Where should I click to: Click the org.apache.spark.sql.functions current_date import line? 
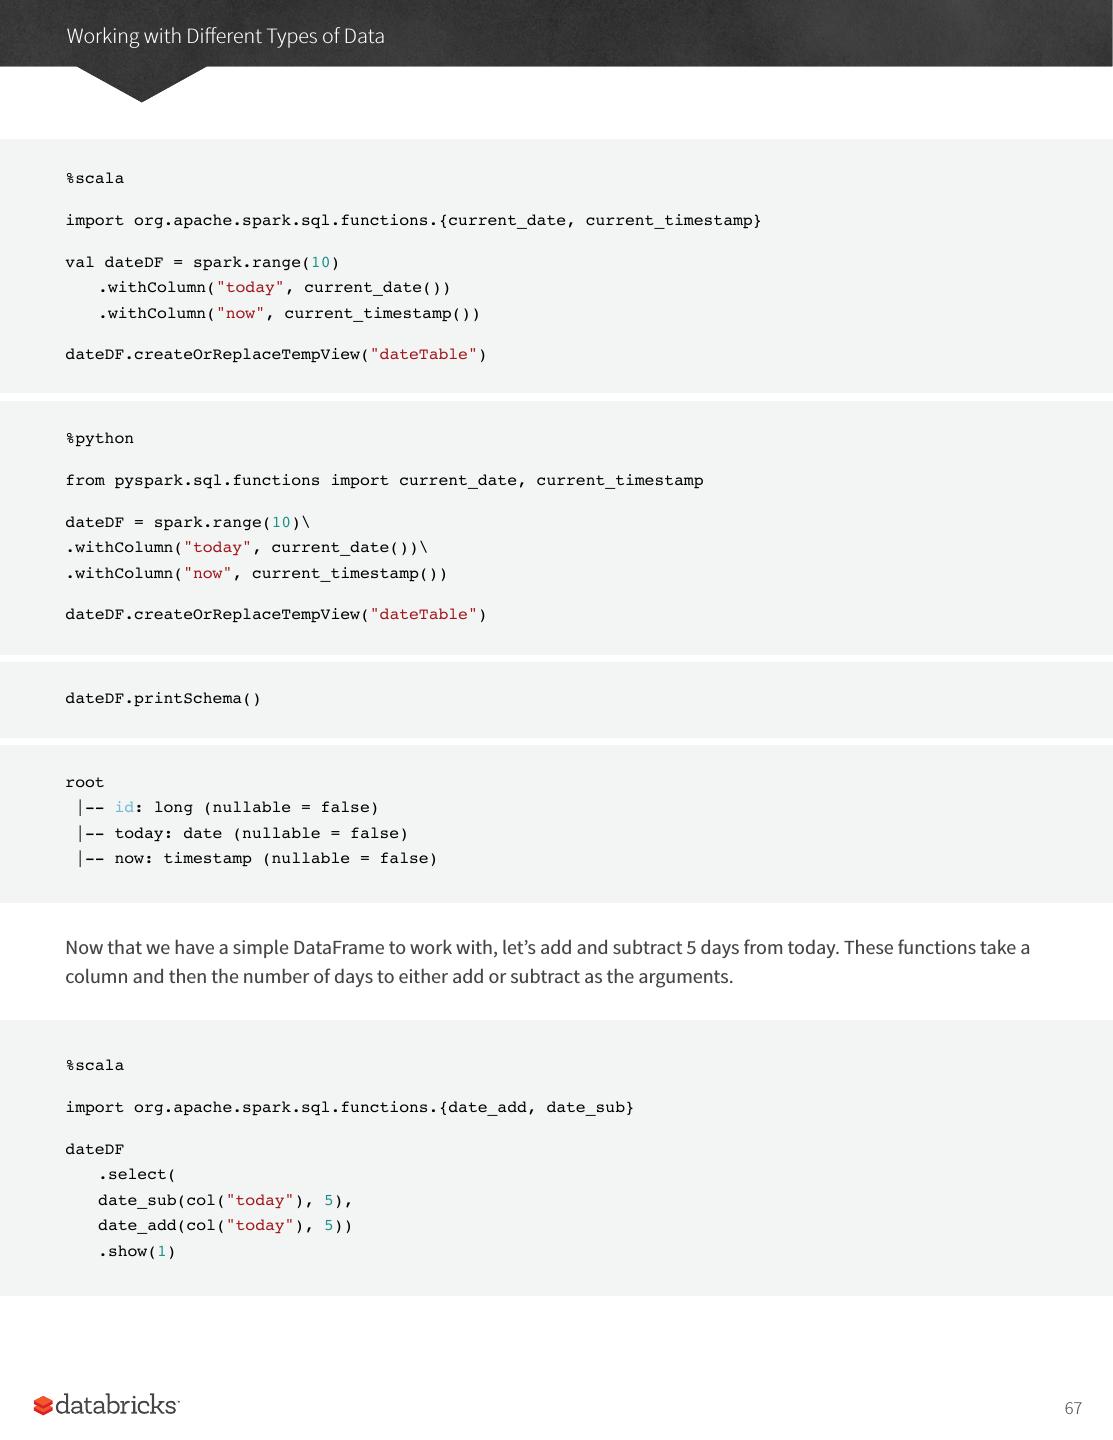412,221
